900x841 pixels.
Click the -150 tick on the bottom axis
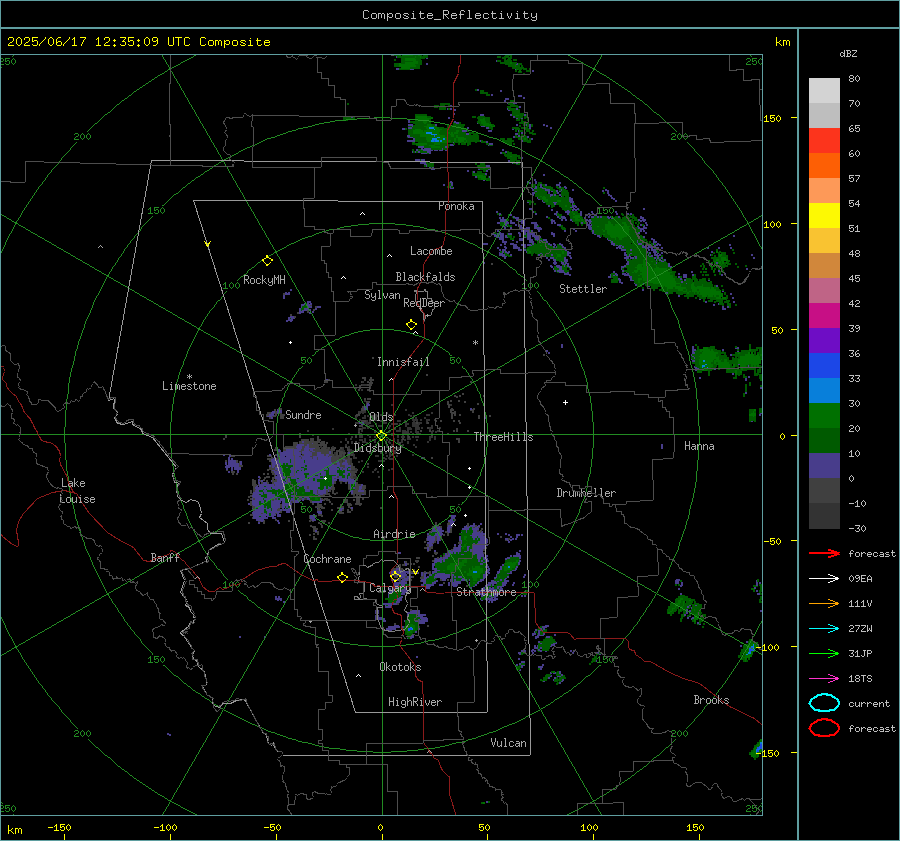pyautogui.click(x=59, y=827)
